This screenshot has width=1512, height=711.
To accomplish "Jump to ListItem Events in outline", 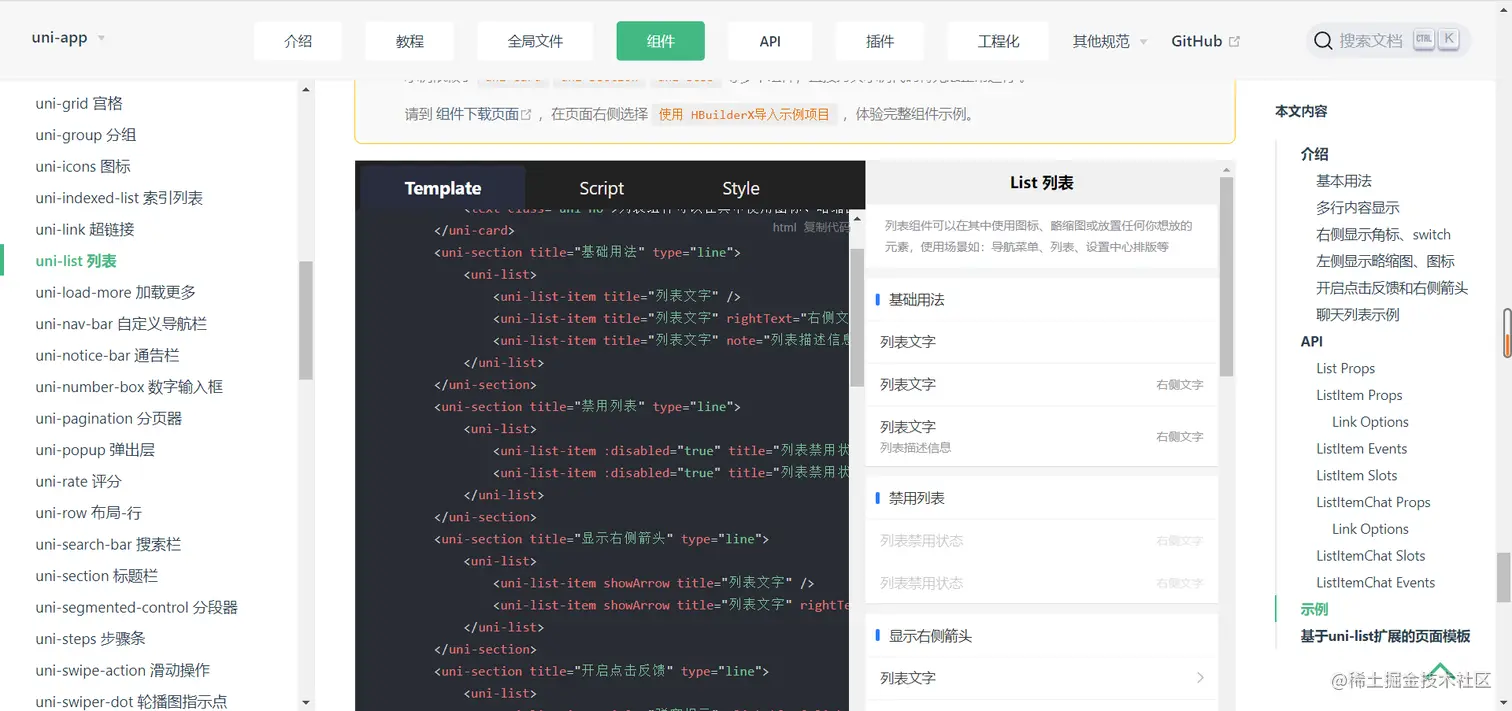I will click(1362, 449).
